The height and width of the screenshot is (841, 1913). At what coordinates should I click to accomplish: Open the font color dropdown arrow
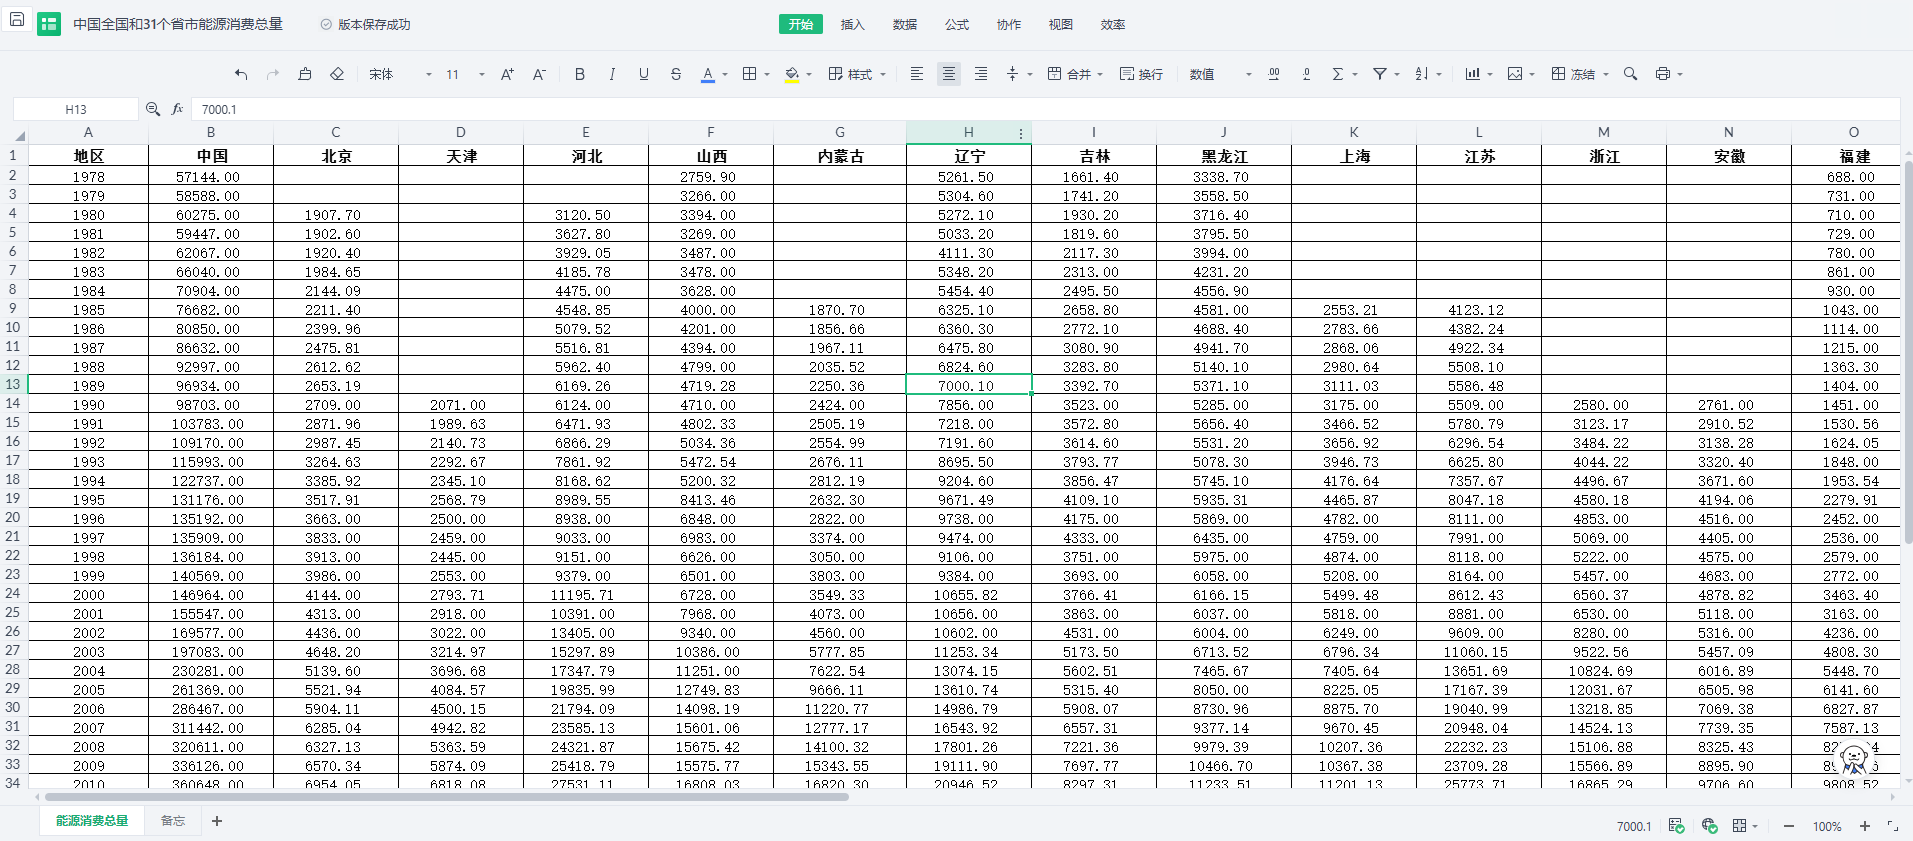pyautogui.click(x=725, y=74)
